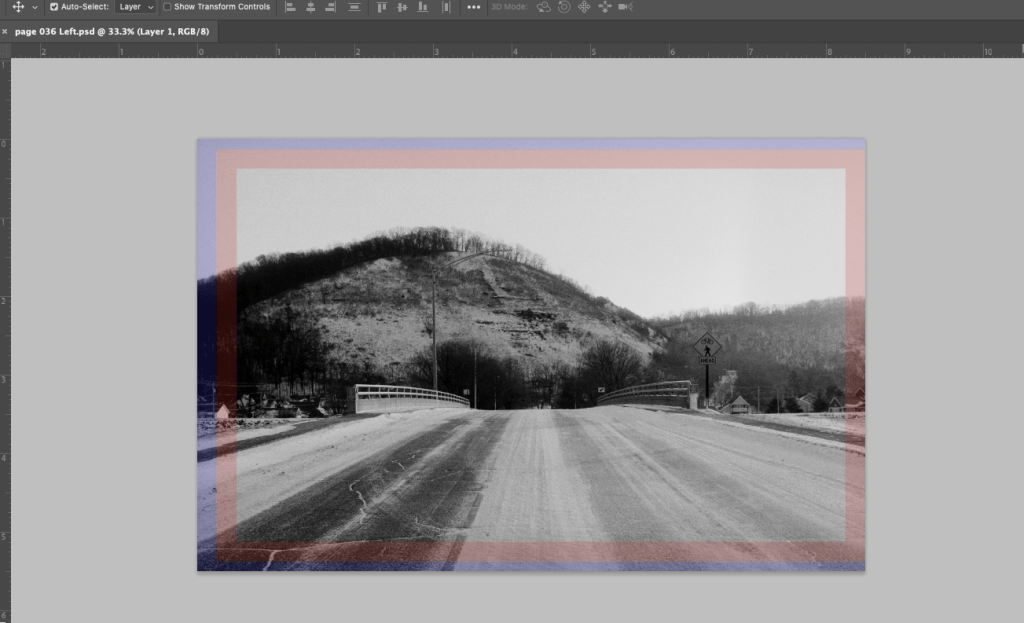1024x623 pixels.
Task: Align horizontal centers of layers
Action: point(311,7)
